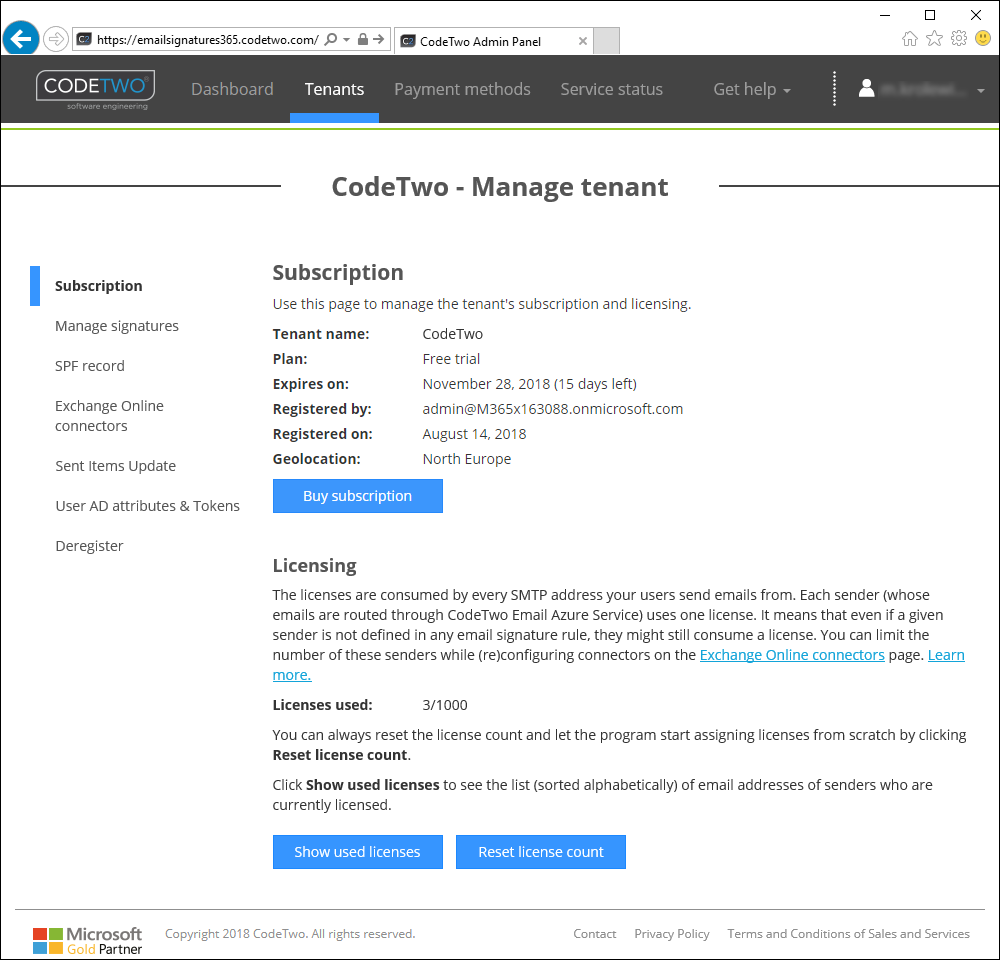Click the Licenses used value 3/1000

coord(445,705)
